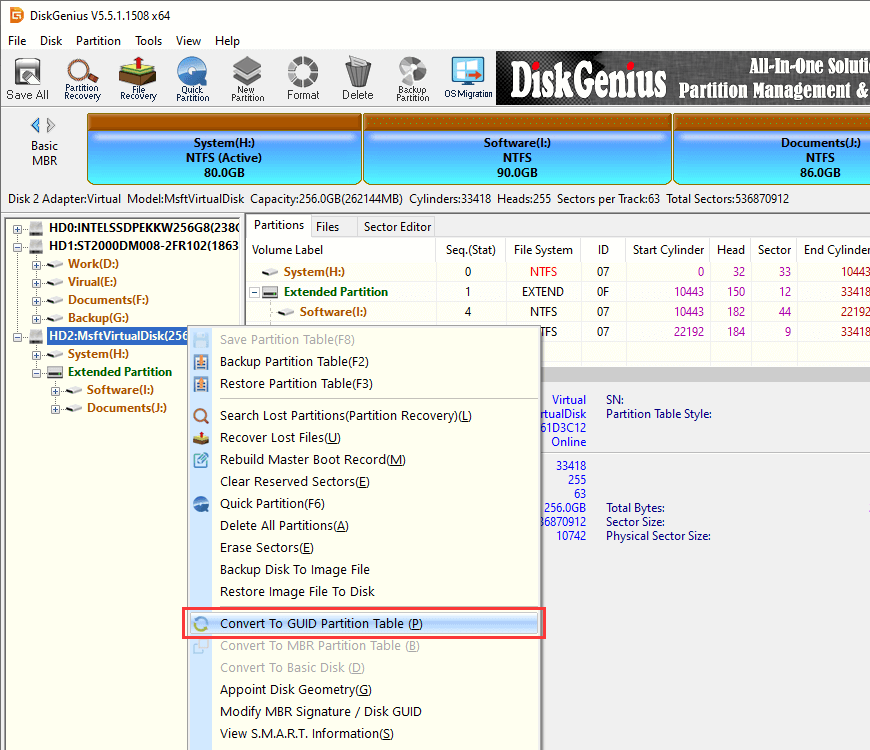Open the Backup Partition tool
Image resolution: width=870 pixels, height=750 pixels.
pos(412,78)
